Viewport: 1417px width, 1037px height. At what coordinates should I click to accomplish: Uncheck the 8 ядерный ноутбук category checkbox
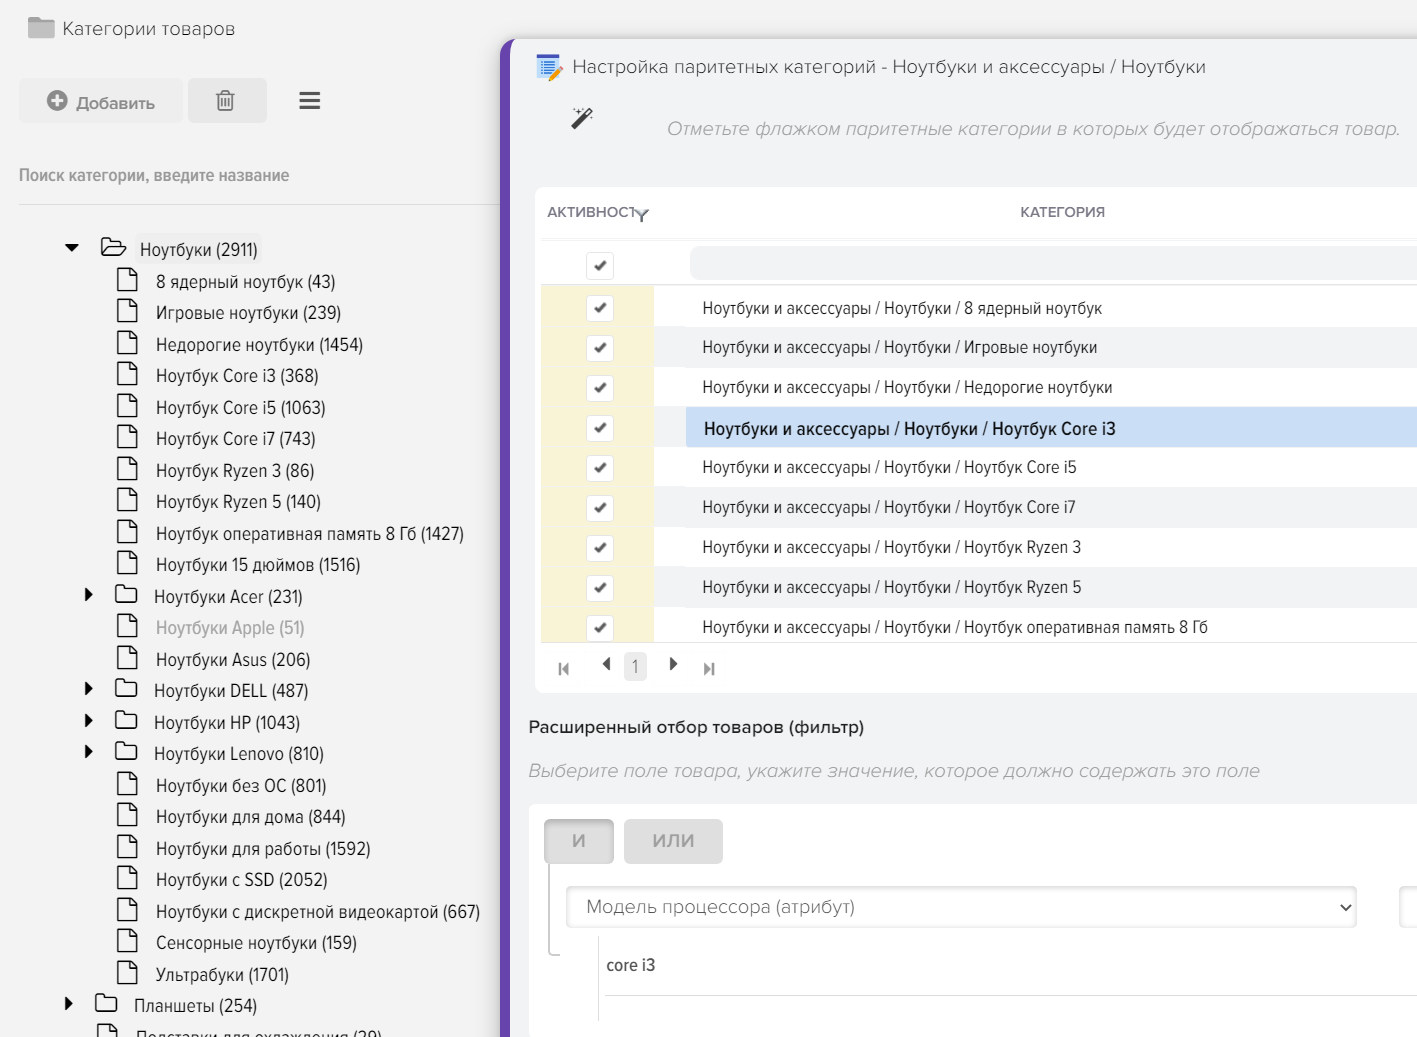[x=600, y=308]
